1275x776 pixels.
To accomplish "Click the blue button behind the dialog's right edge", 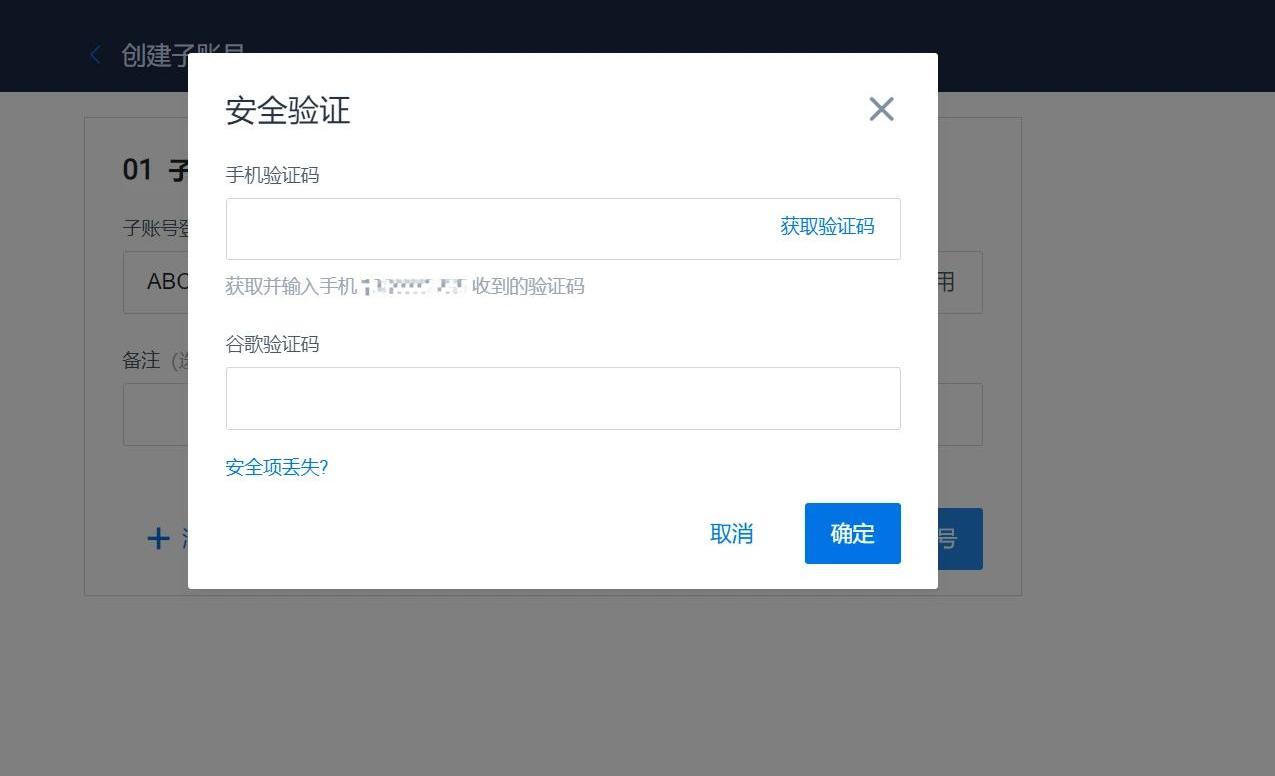I will point(960,539).
